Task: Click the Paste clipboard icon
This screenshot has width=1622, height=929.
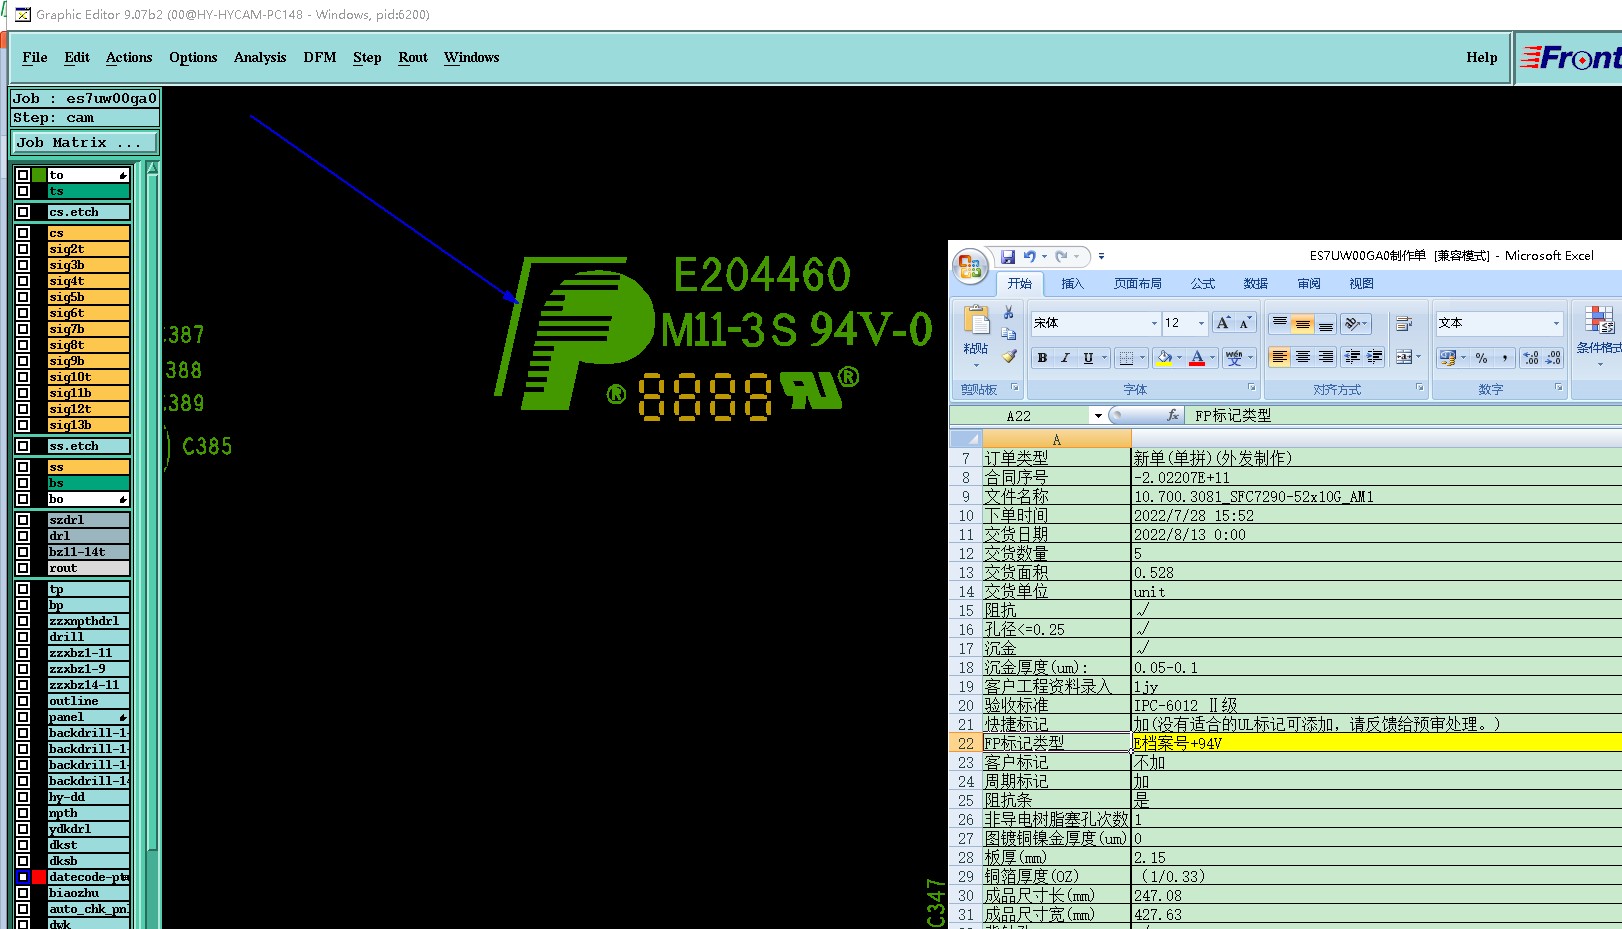Action: point(976,320)
